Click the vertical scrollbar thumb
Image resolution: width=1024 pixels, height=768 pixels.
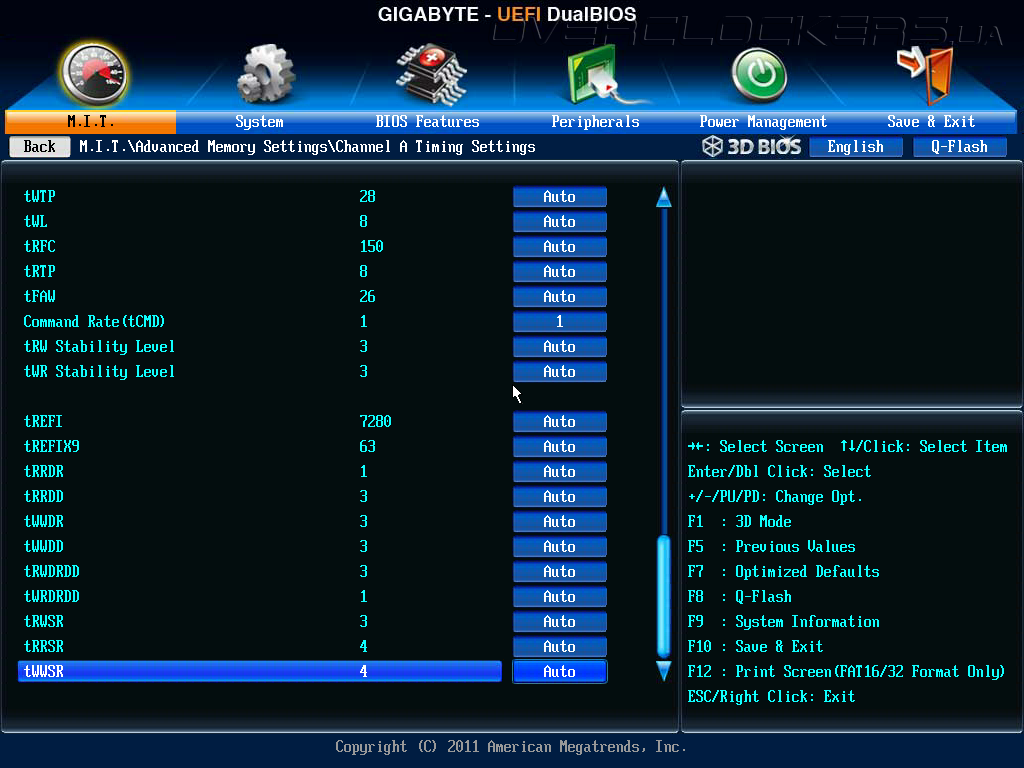pos(664,596)
